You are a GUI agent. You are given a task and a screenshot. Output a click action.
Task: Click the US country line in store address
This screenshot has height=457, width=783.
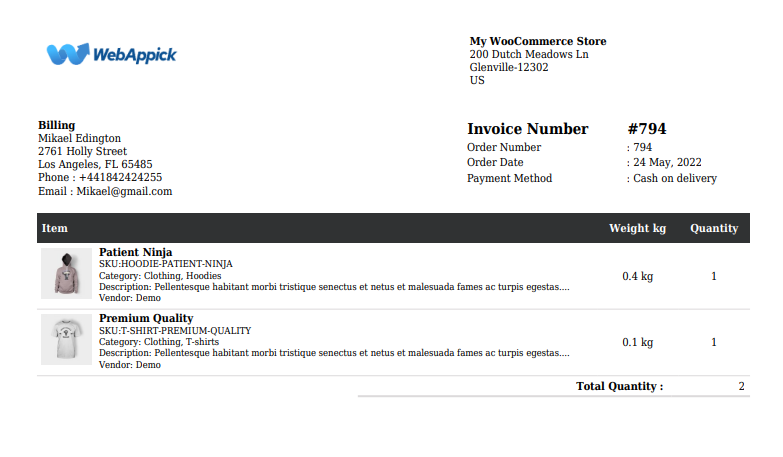(x=477, y=80)
